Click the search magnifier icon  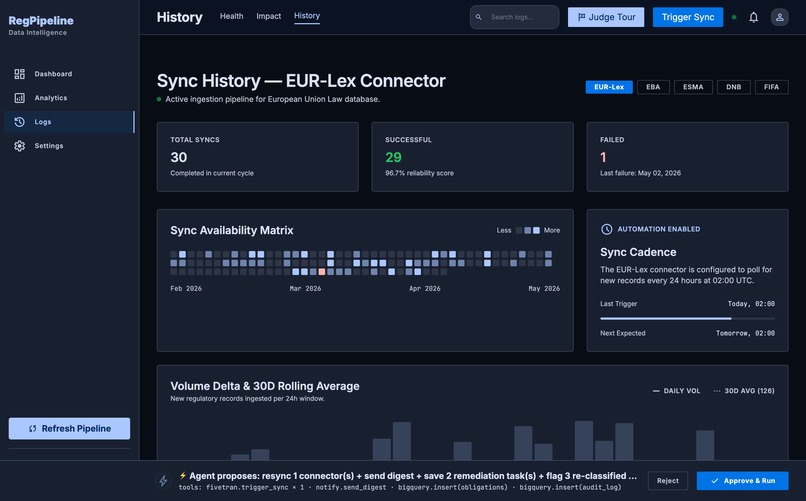point(479,17)
